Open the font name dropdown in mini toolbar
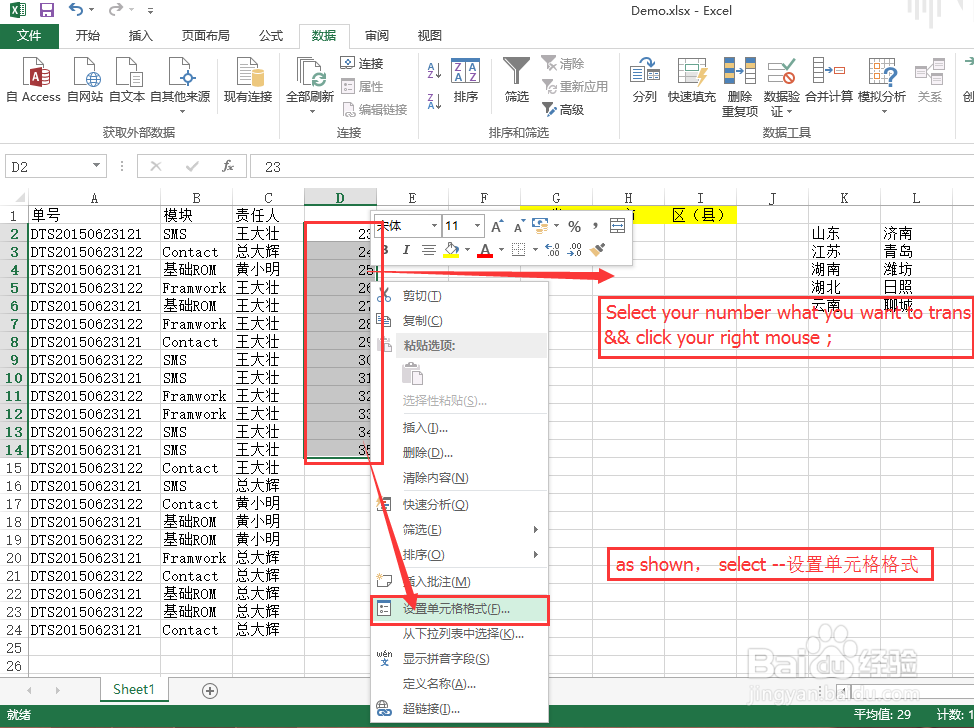Image resolution: width=974 pixels, height=728 pixels. (x=434, y=225)
